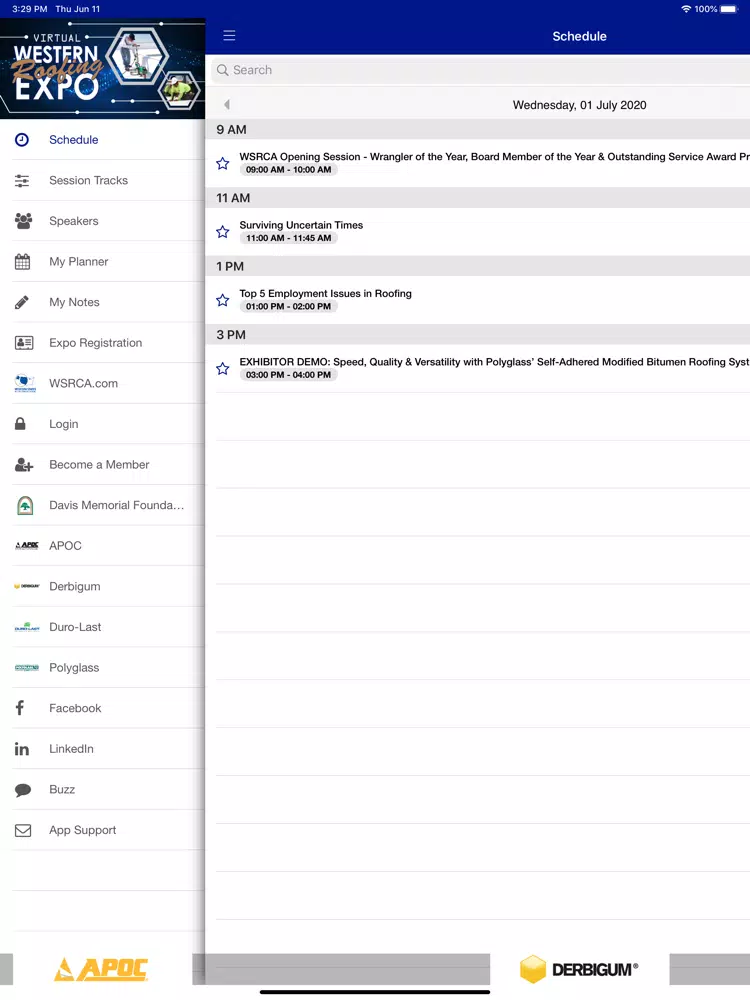Click the Duro-Last logo icon

click(x=27, y=627)
